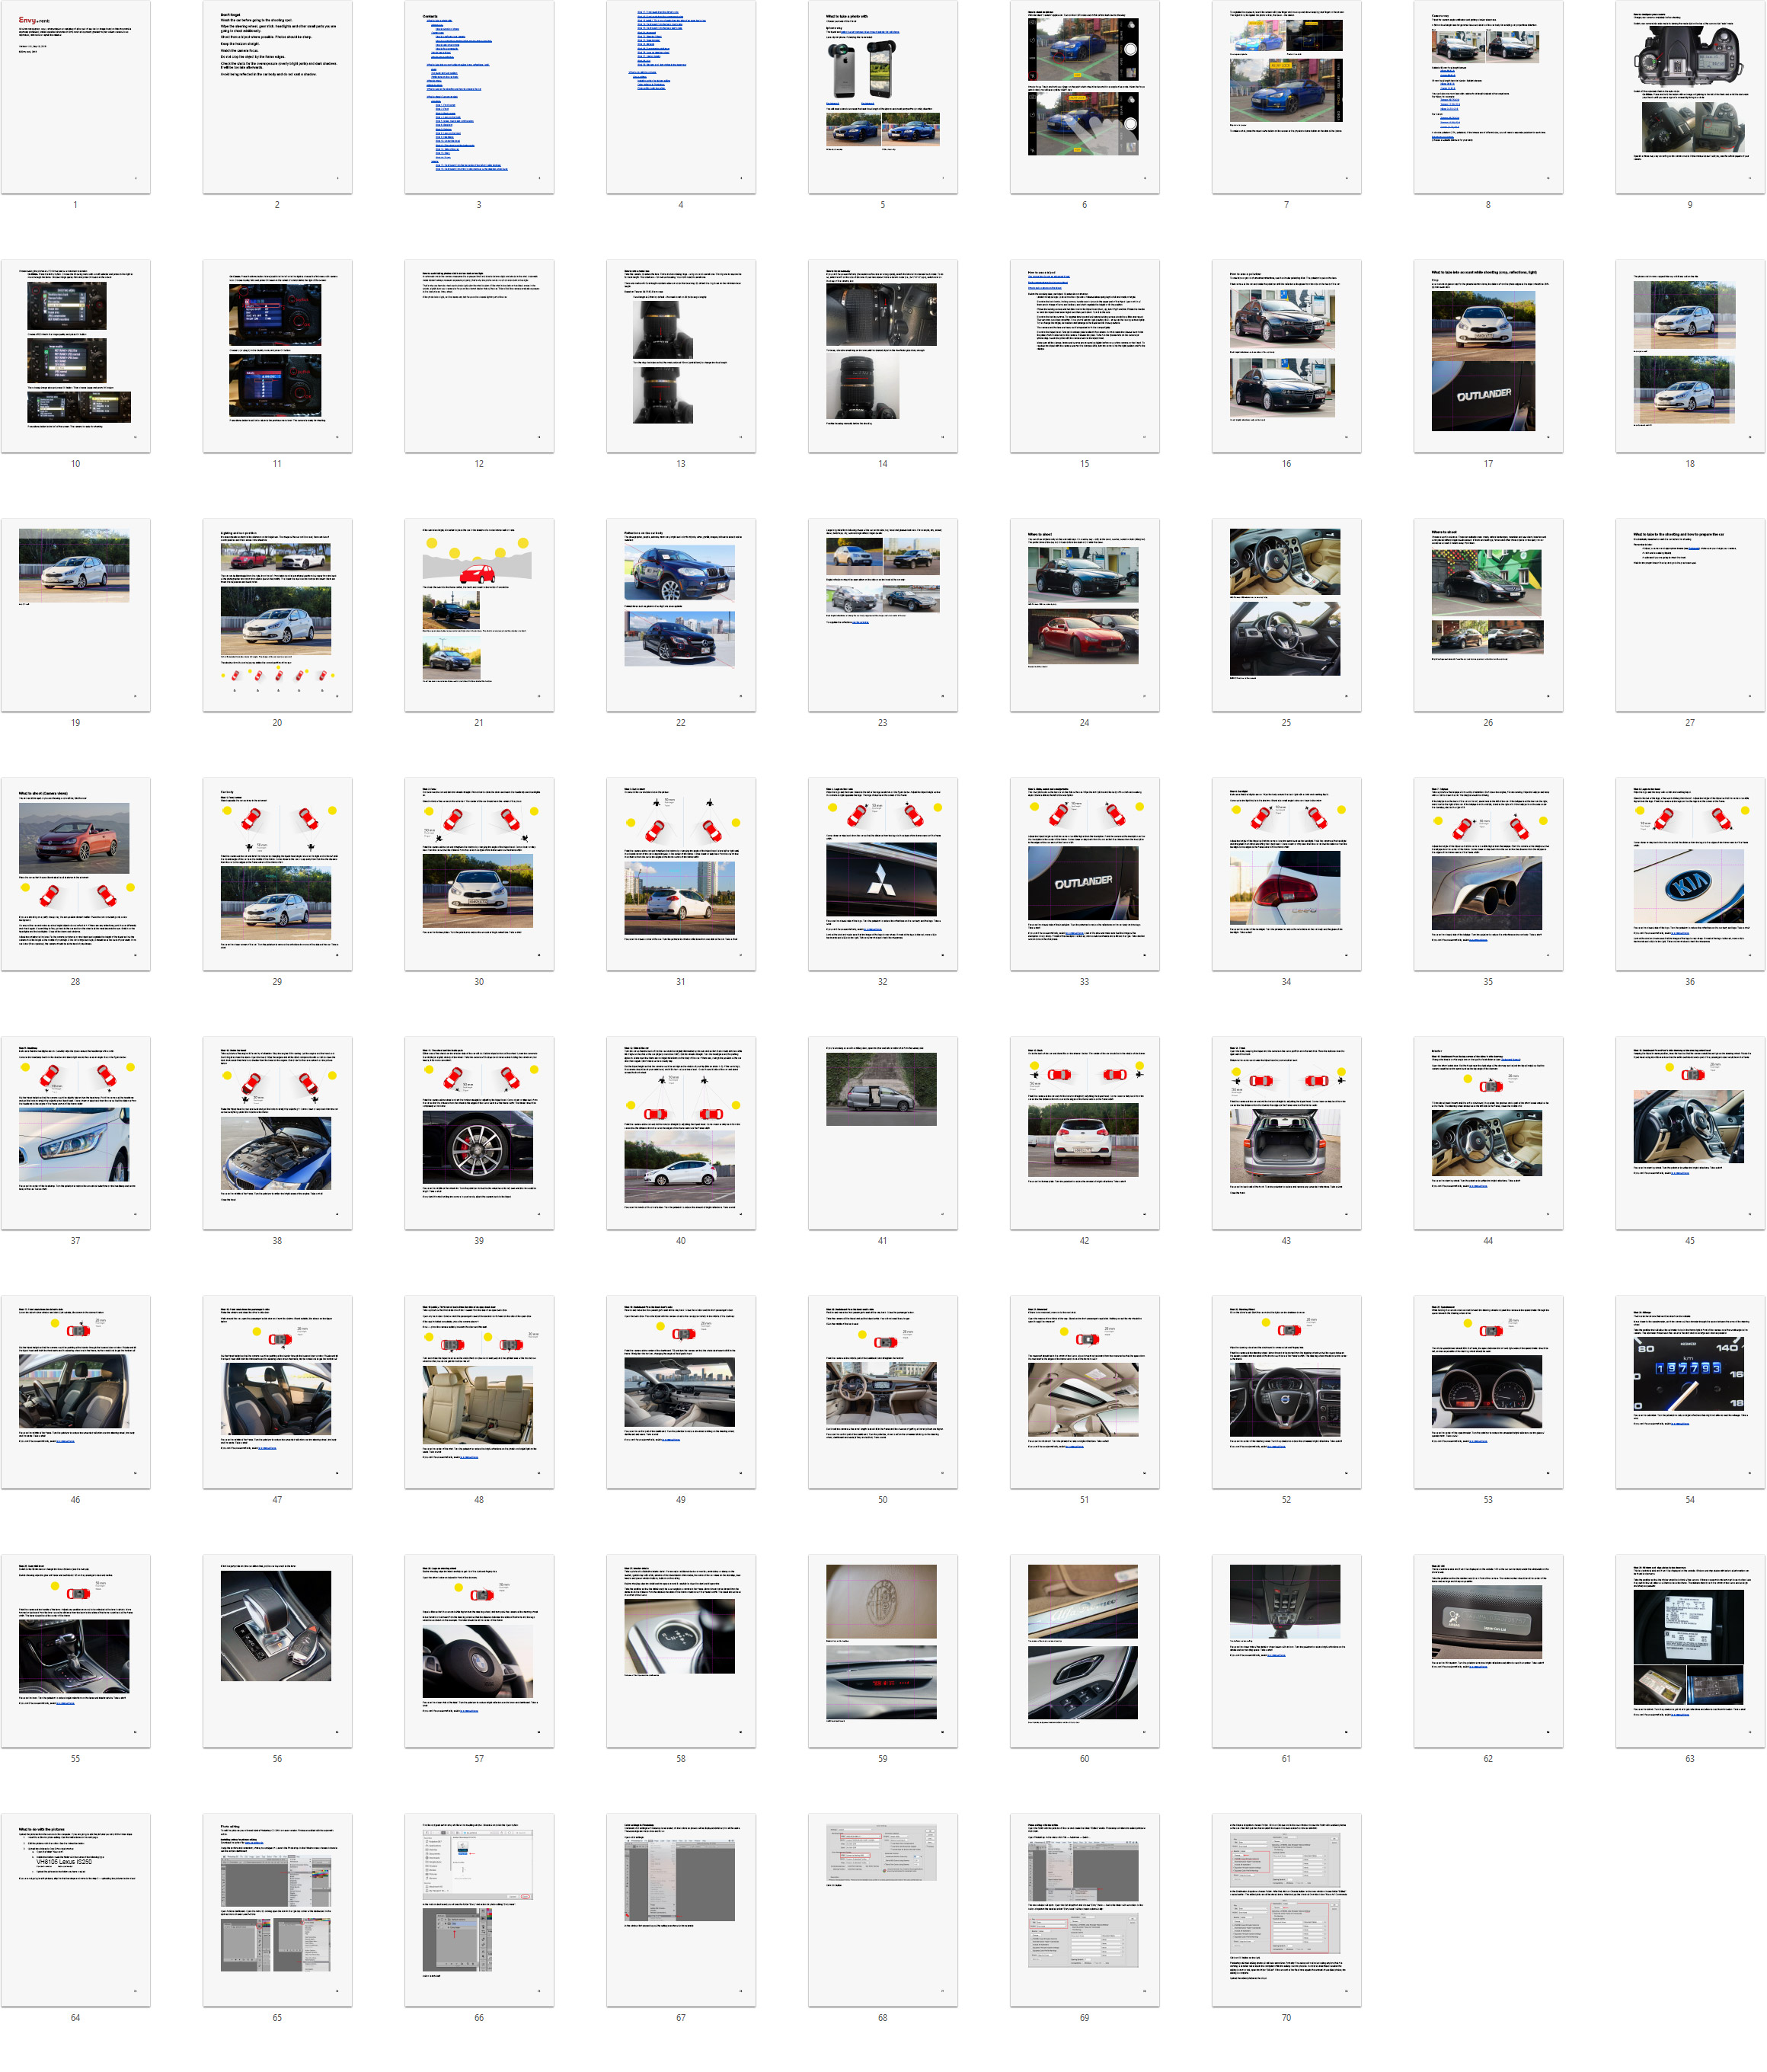The image size is (1767, 2072).
Task: Click page 56 thumbnail showing gear shifter
Action: click(x=277, y=1651)
